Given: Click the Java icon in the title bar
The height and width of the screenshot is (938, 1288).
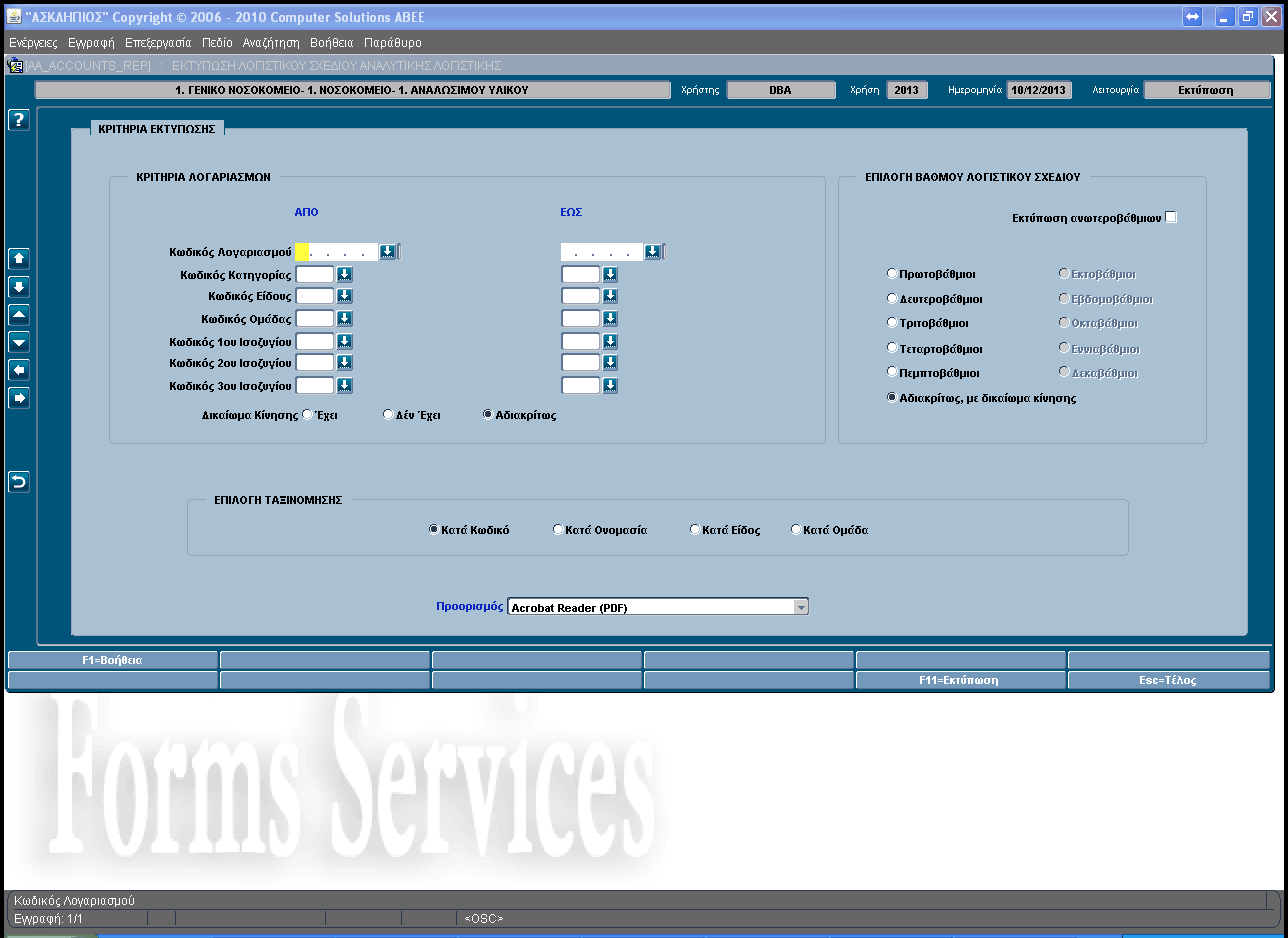Looking at the screenshot, I should click(14, 16).
